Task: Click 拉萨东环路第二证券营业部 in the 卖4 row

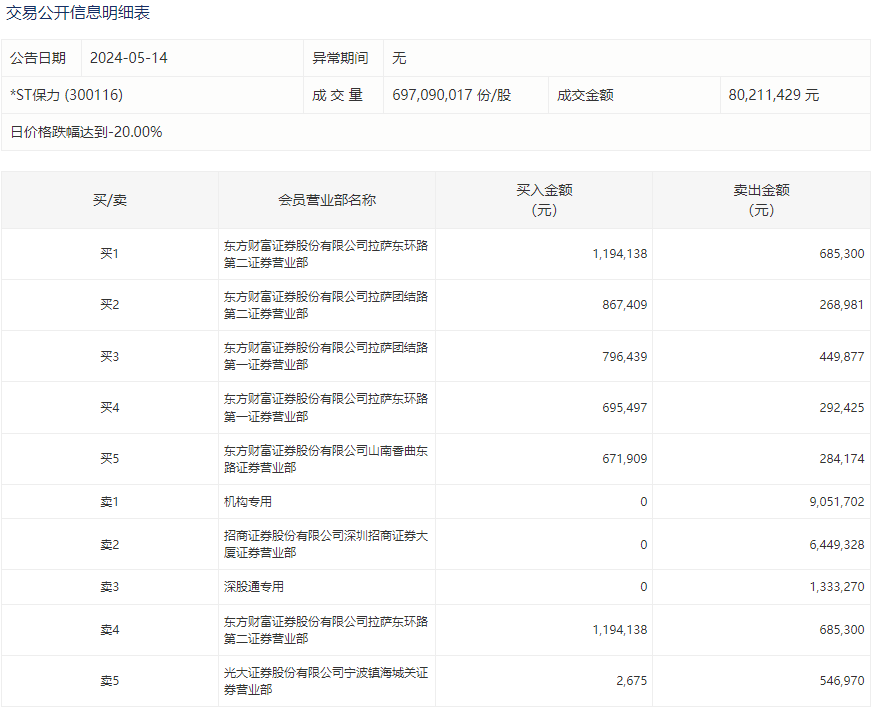Action: click(326, 630)
